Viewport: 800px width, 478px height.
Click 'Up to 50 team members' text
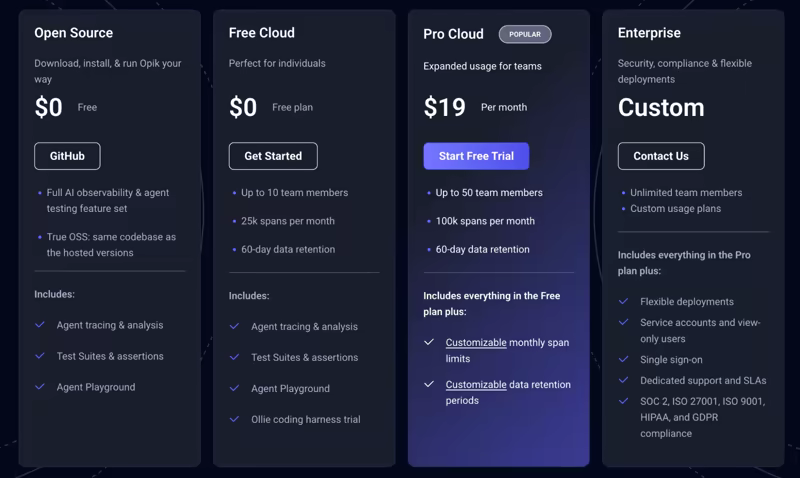[x=489, y=193]
